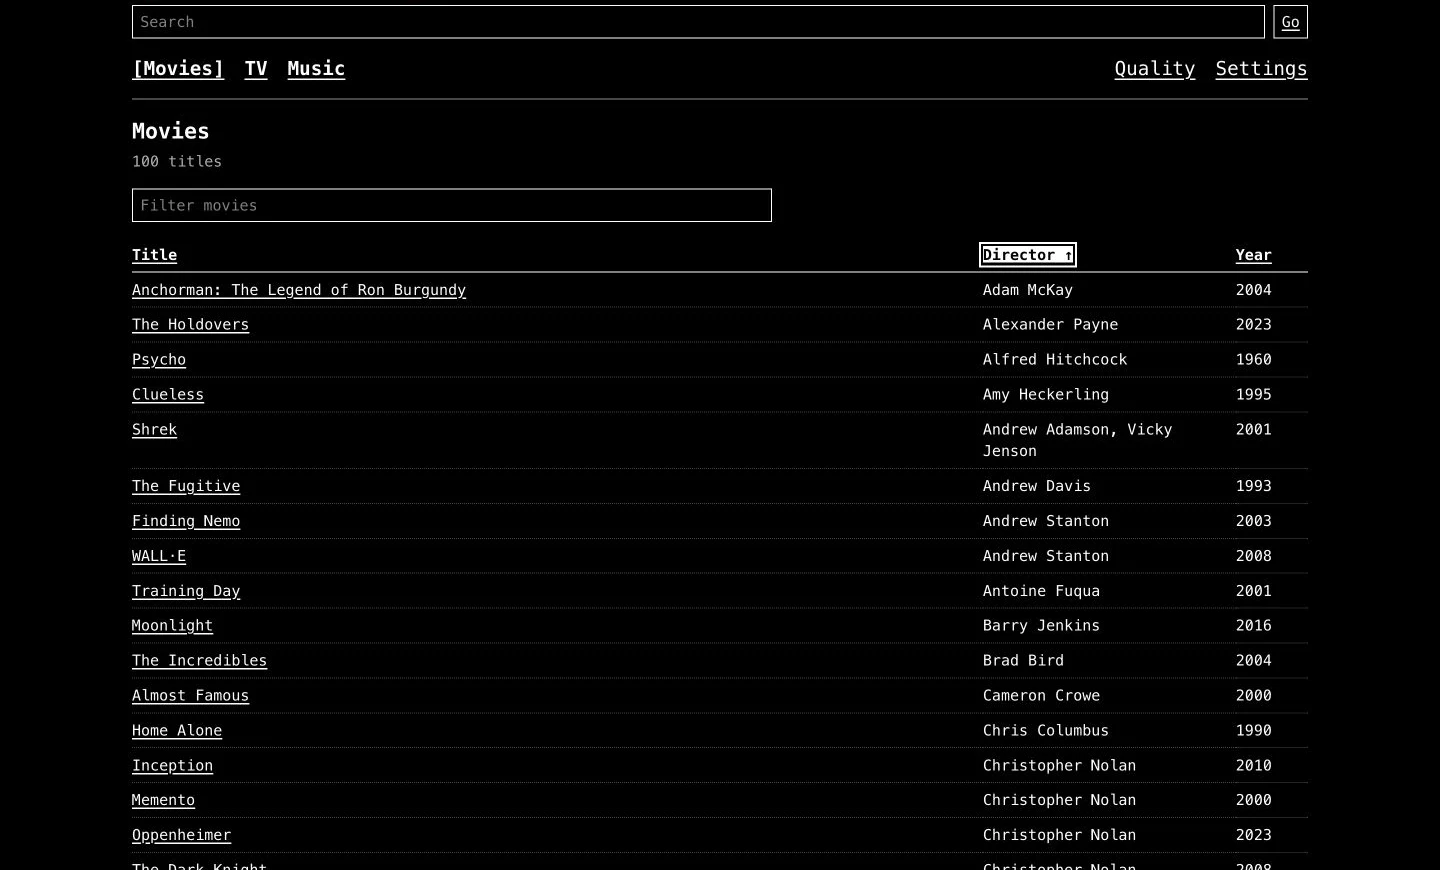Focus the Filter movies input box

pos(452,205)
